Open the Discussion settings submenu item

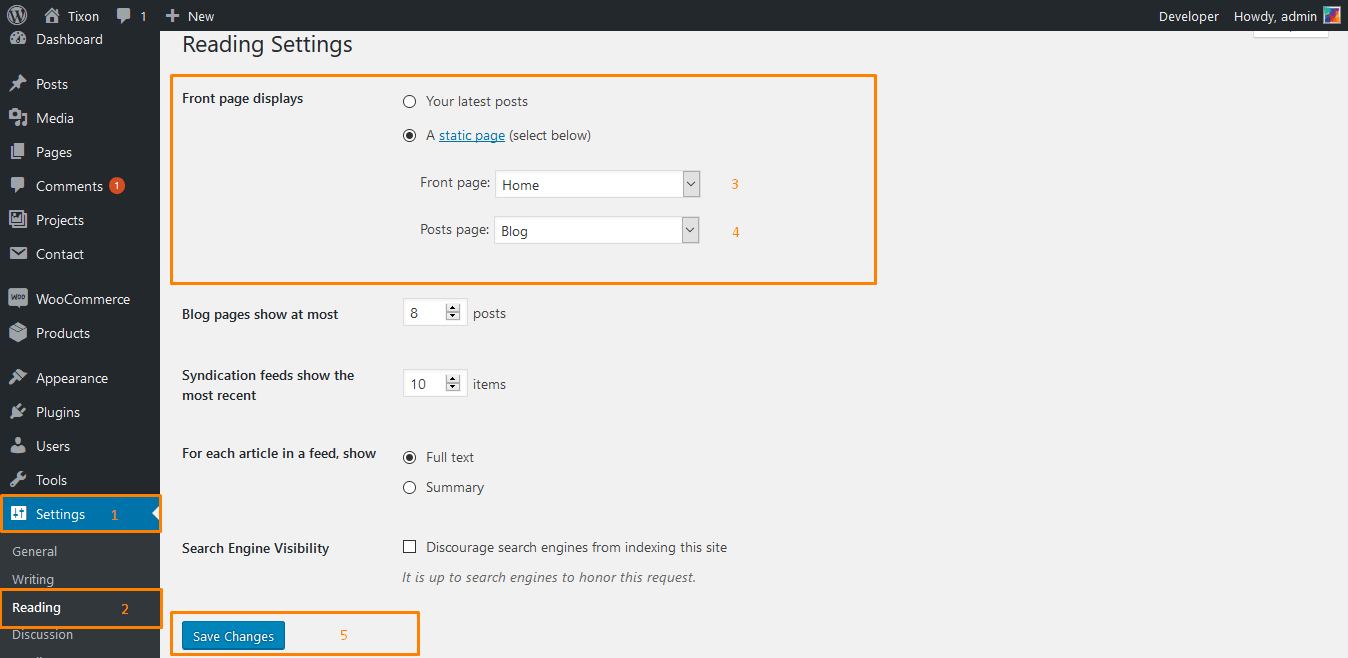point(42,634)
